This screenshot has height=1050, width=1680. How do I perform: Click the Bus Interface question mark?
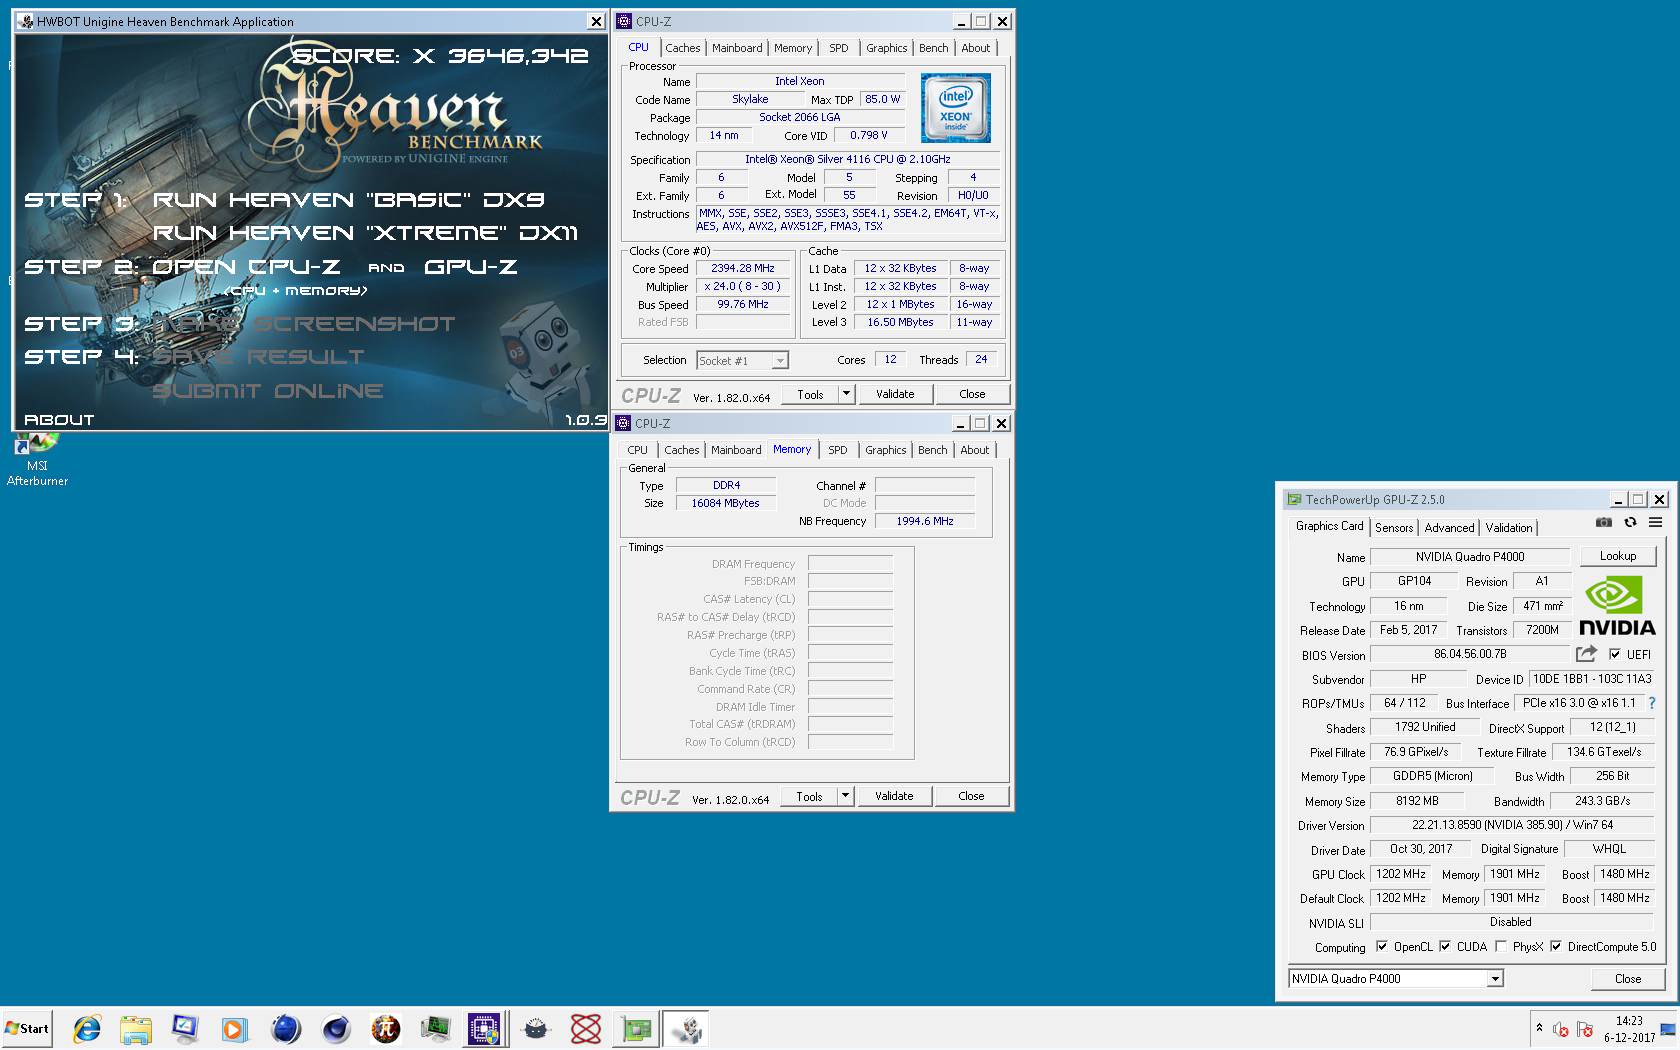tap(1651, 703)
